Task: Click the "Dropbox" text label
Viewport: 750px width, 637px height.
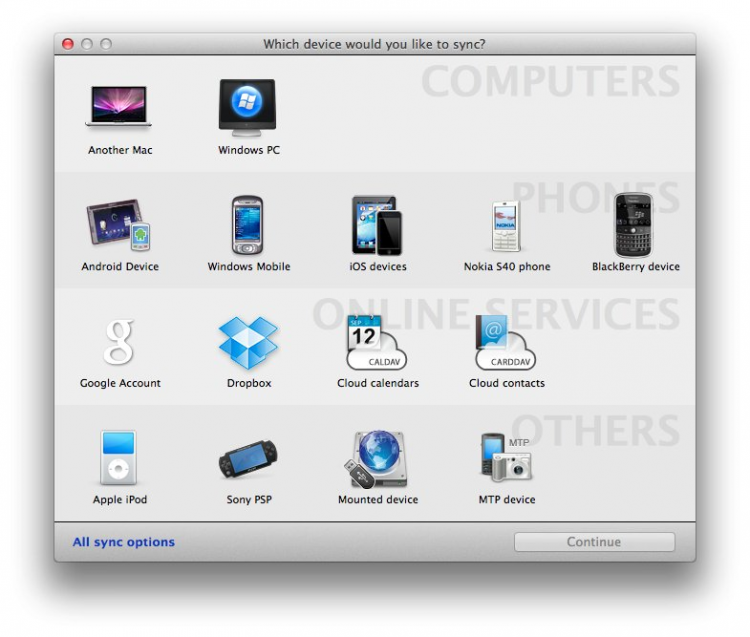Action: pyautogui.click(x=249, y=383)
